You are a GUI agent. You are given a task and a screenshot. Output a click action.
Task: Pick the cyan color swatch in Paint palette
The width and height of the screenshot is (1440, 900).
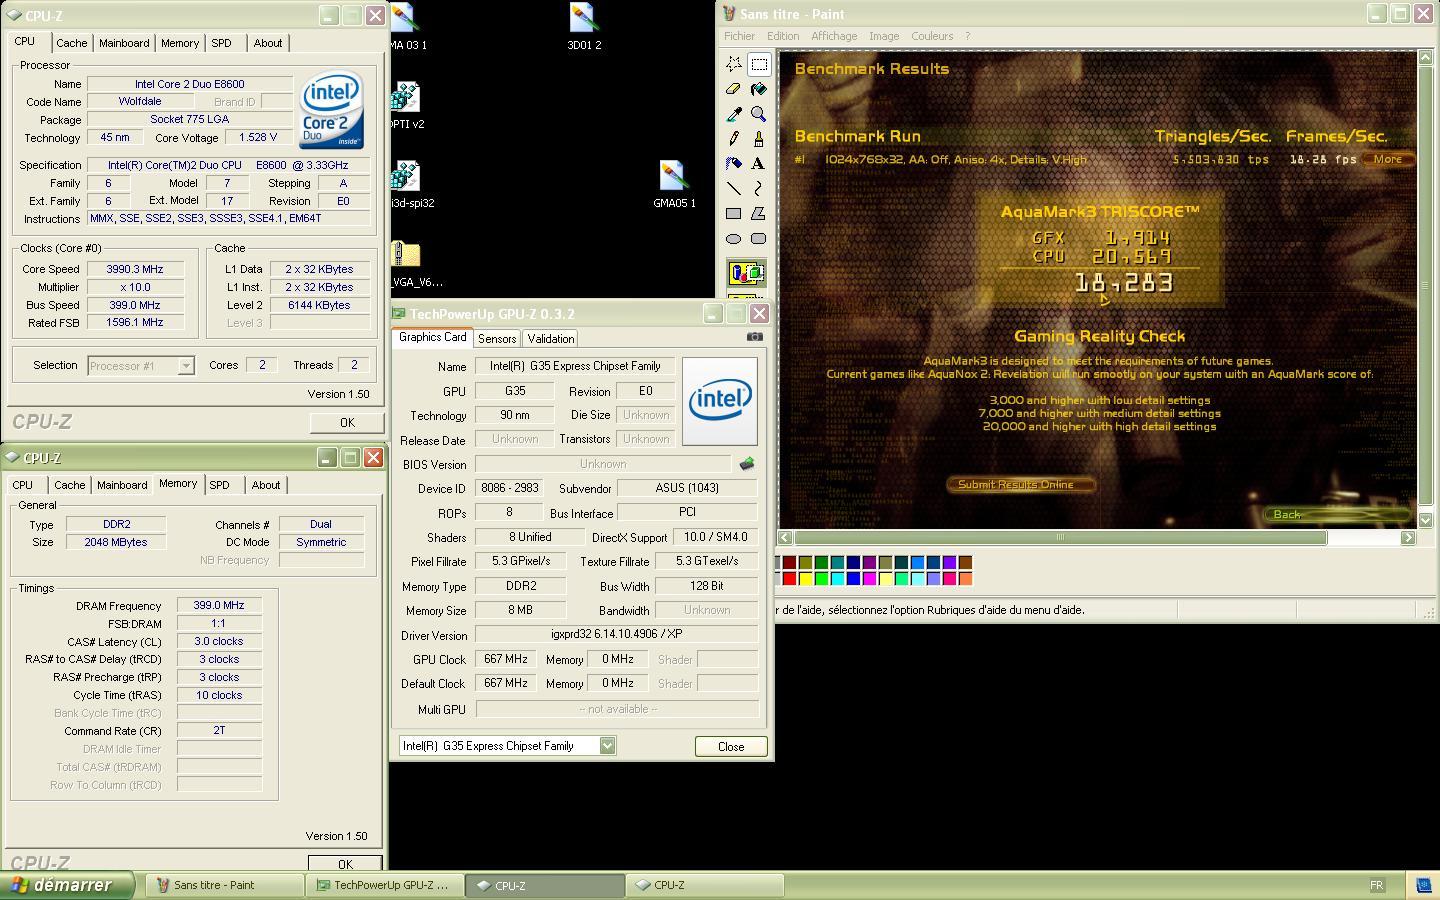pos(837,578)
